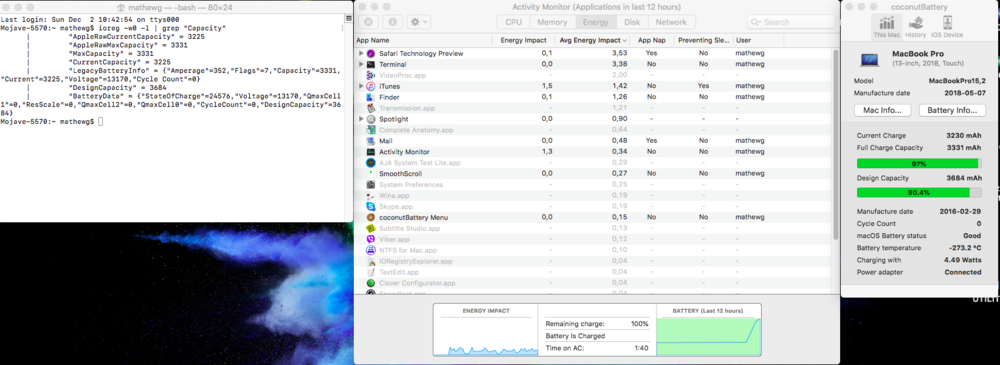Click the Transmission.app icon
1000x365 pixels.
(x=371, y=108)
